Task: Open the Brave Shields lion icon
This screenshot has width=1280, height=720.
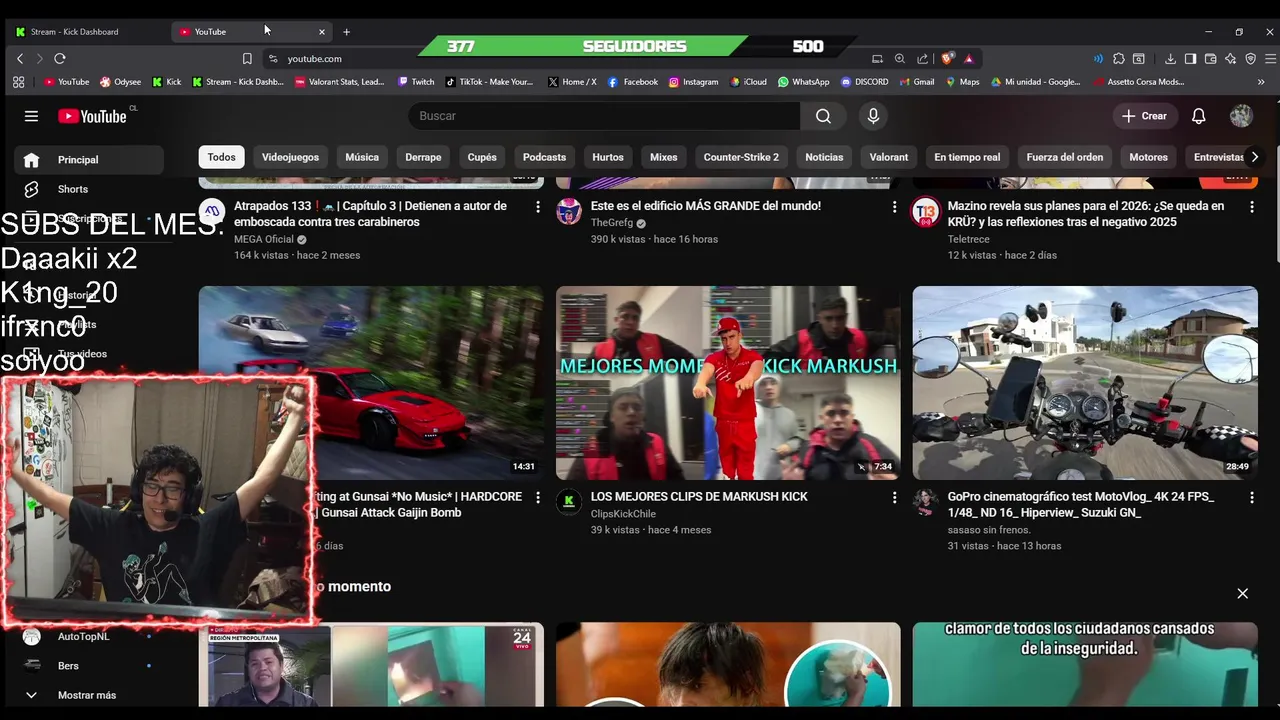Action: [x=947, y=59]
